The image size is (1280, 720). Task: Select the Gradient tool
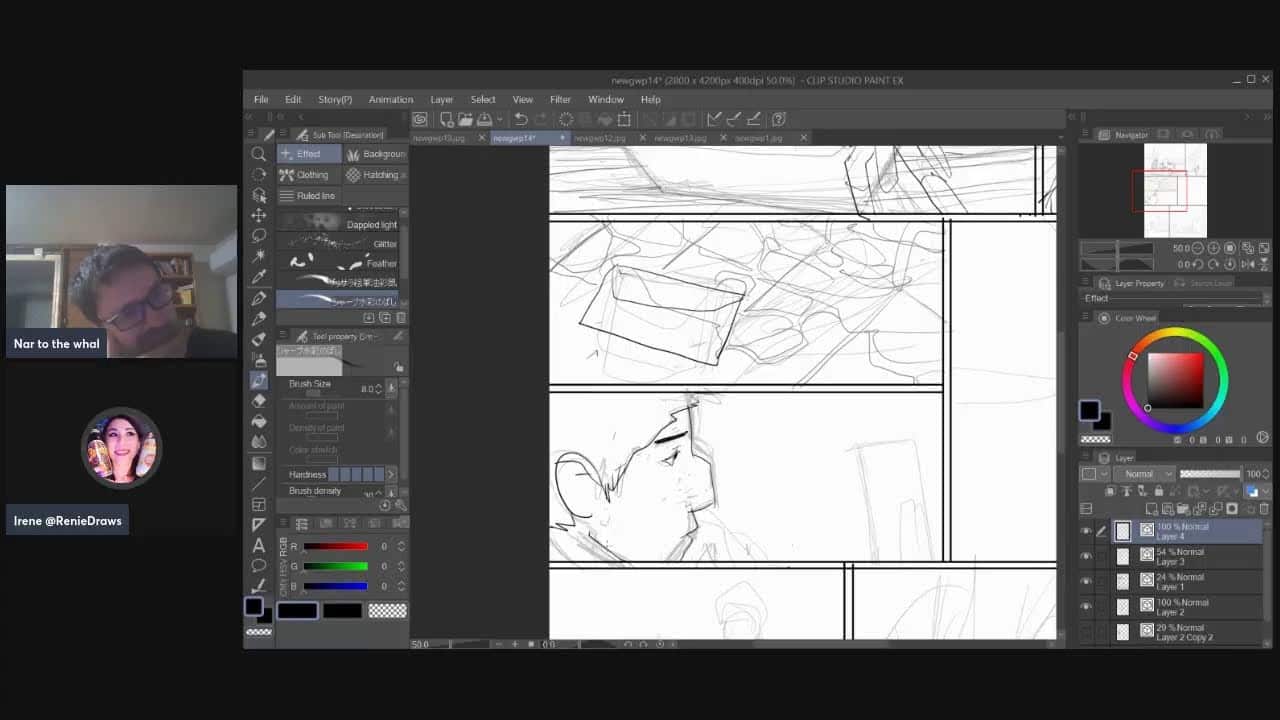tap(259, 463)
